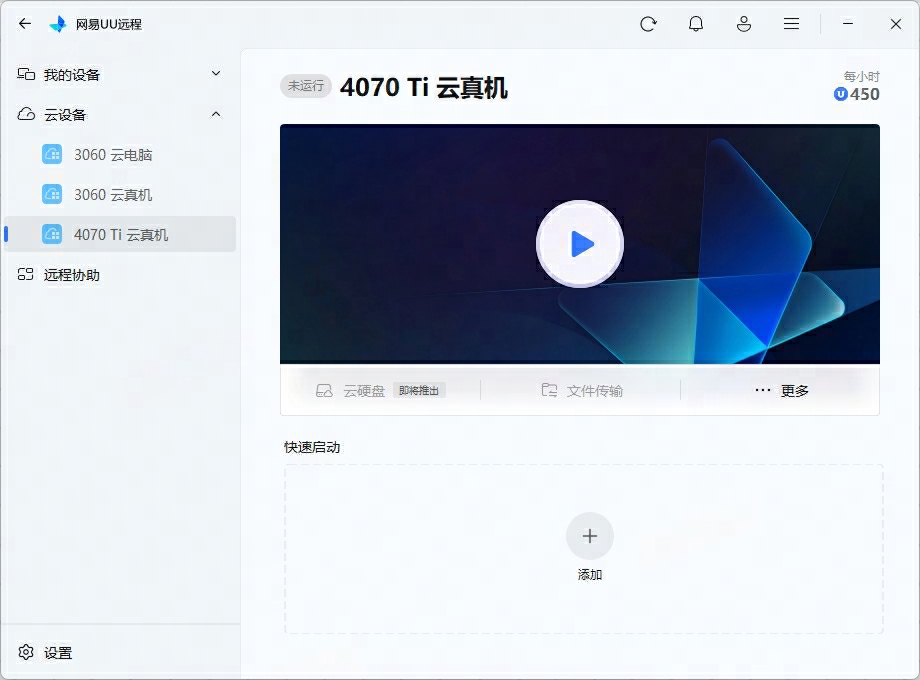Open 文件传输

tap(581, 391)
